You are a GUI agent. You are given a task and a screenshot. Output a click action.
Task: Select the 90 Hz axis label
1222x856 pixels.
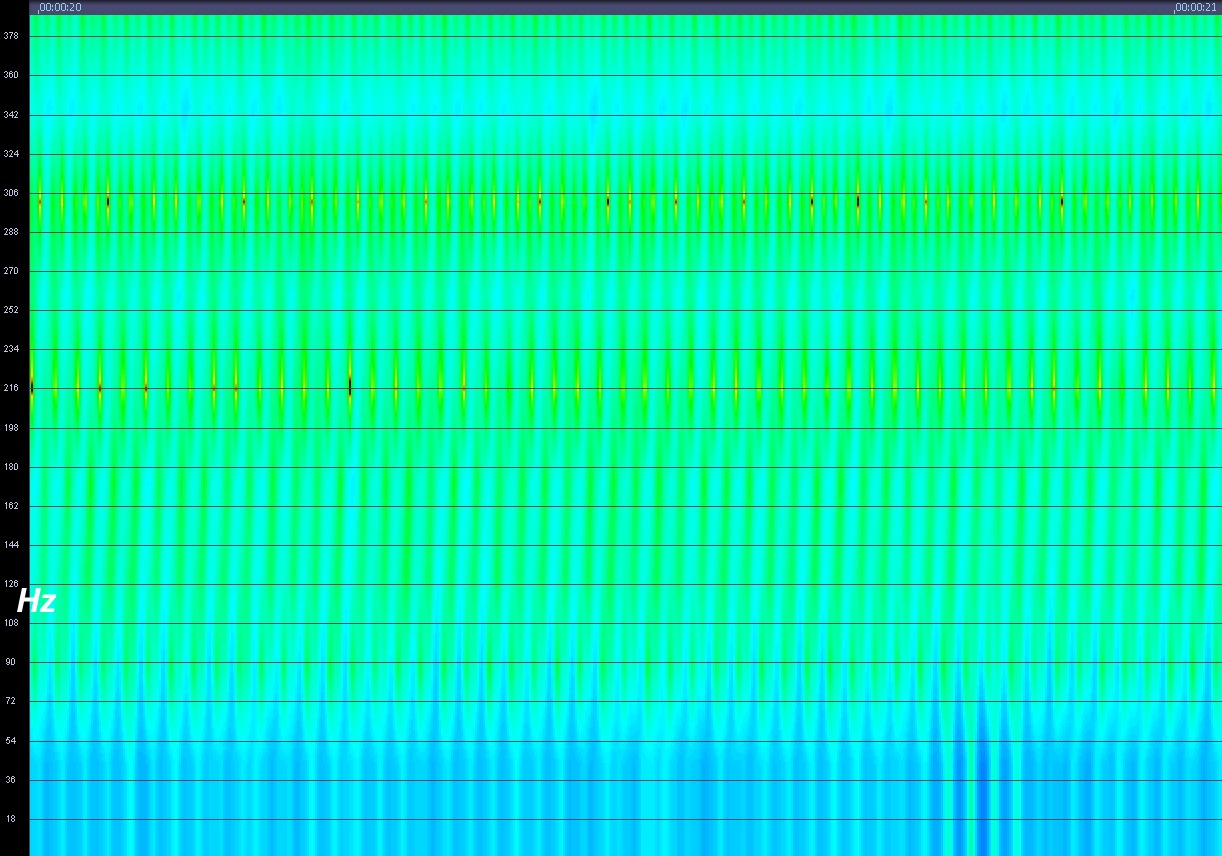click(12, 662)
